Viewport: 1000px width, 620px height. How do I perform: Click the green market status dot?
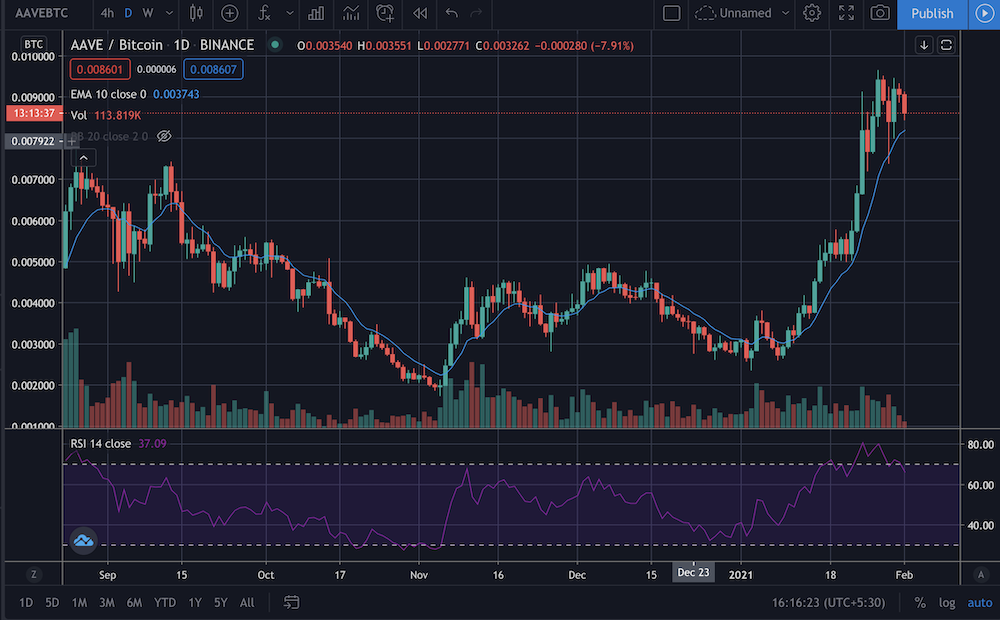click(x=275, y=45)
